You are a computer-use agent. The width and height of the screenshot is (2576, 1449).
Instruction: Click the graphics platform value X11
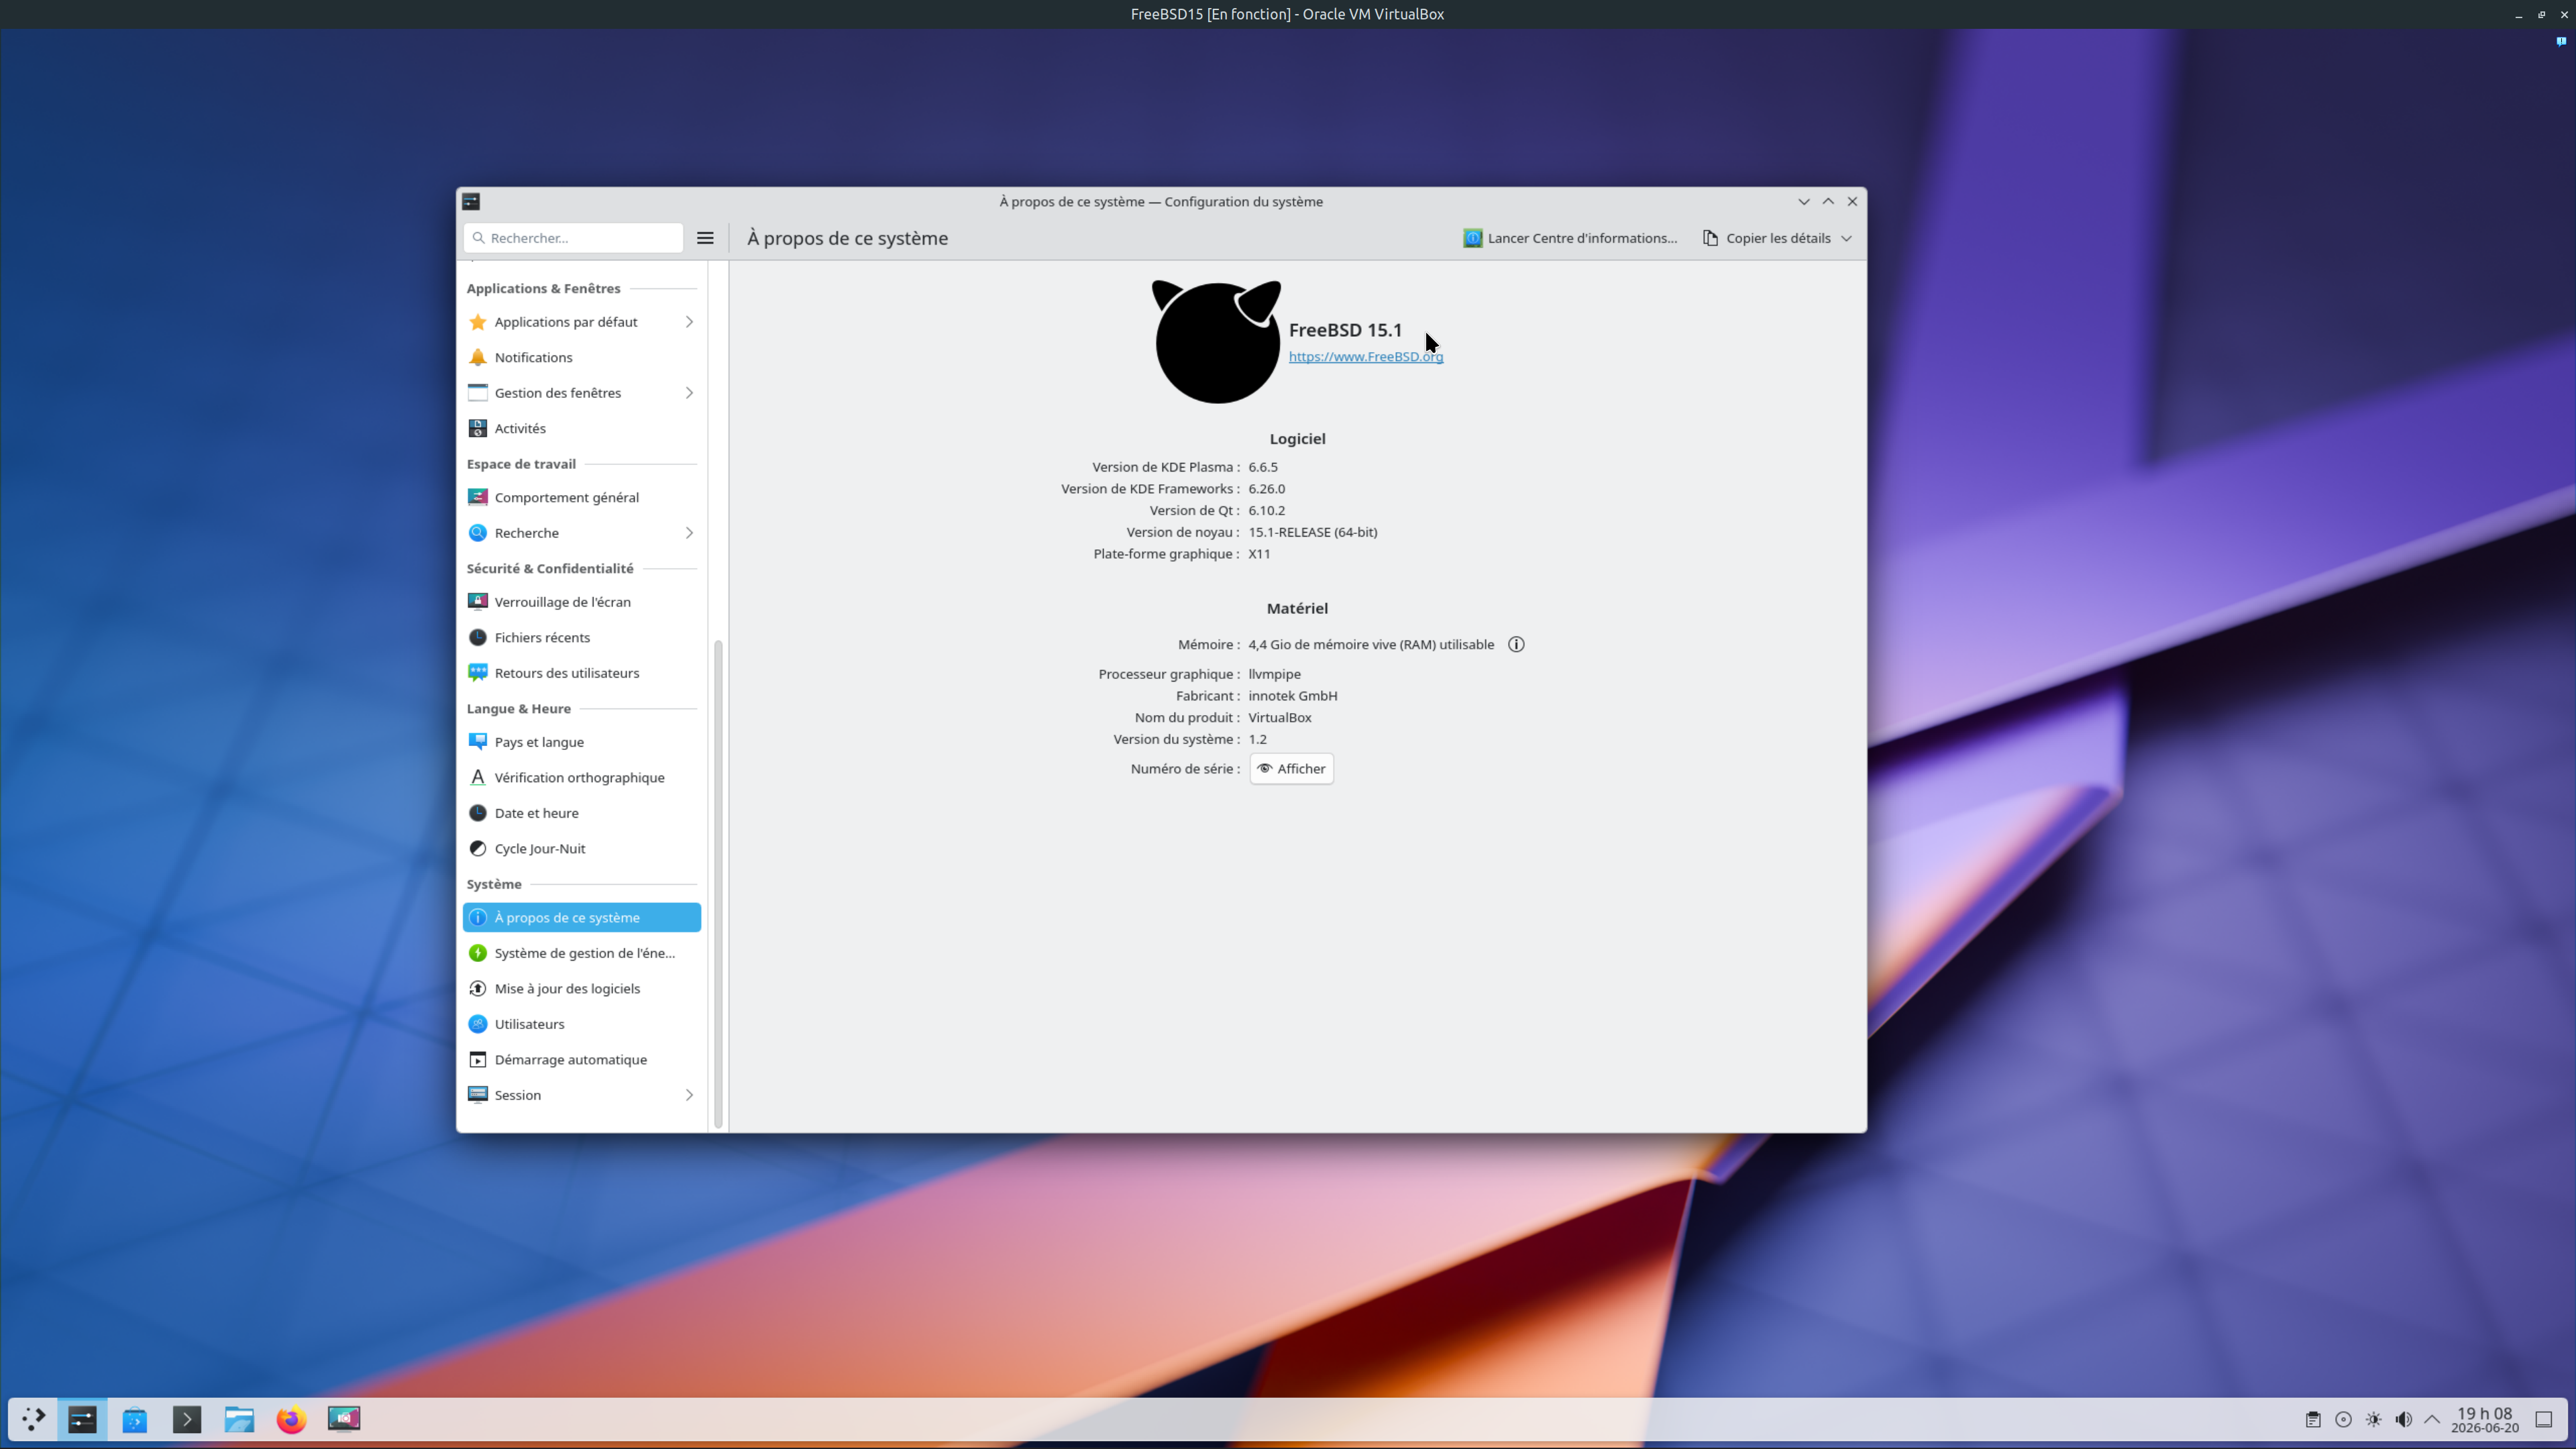pyautogui.click(x=1259, y=554)
